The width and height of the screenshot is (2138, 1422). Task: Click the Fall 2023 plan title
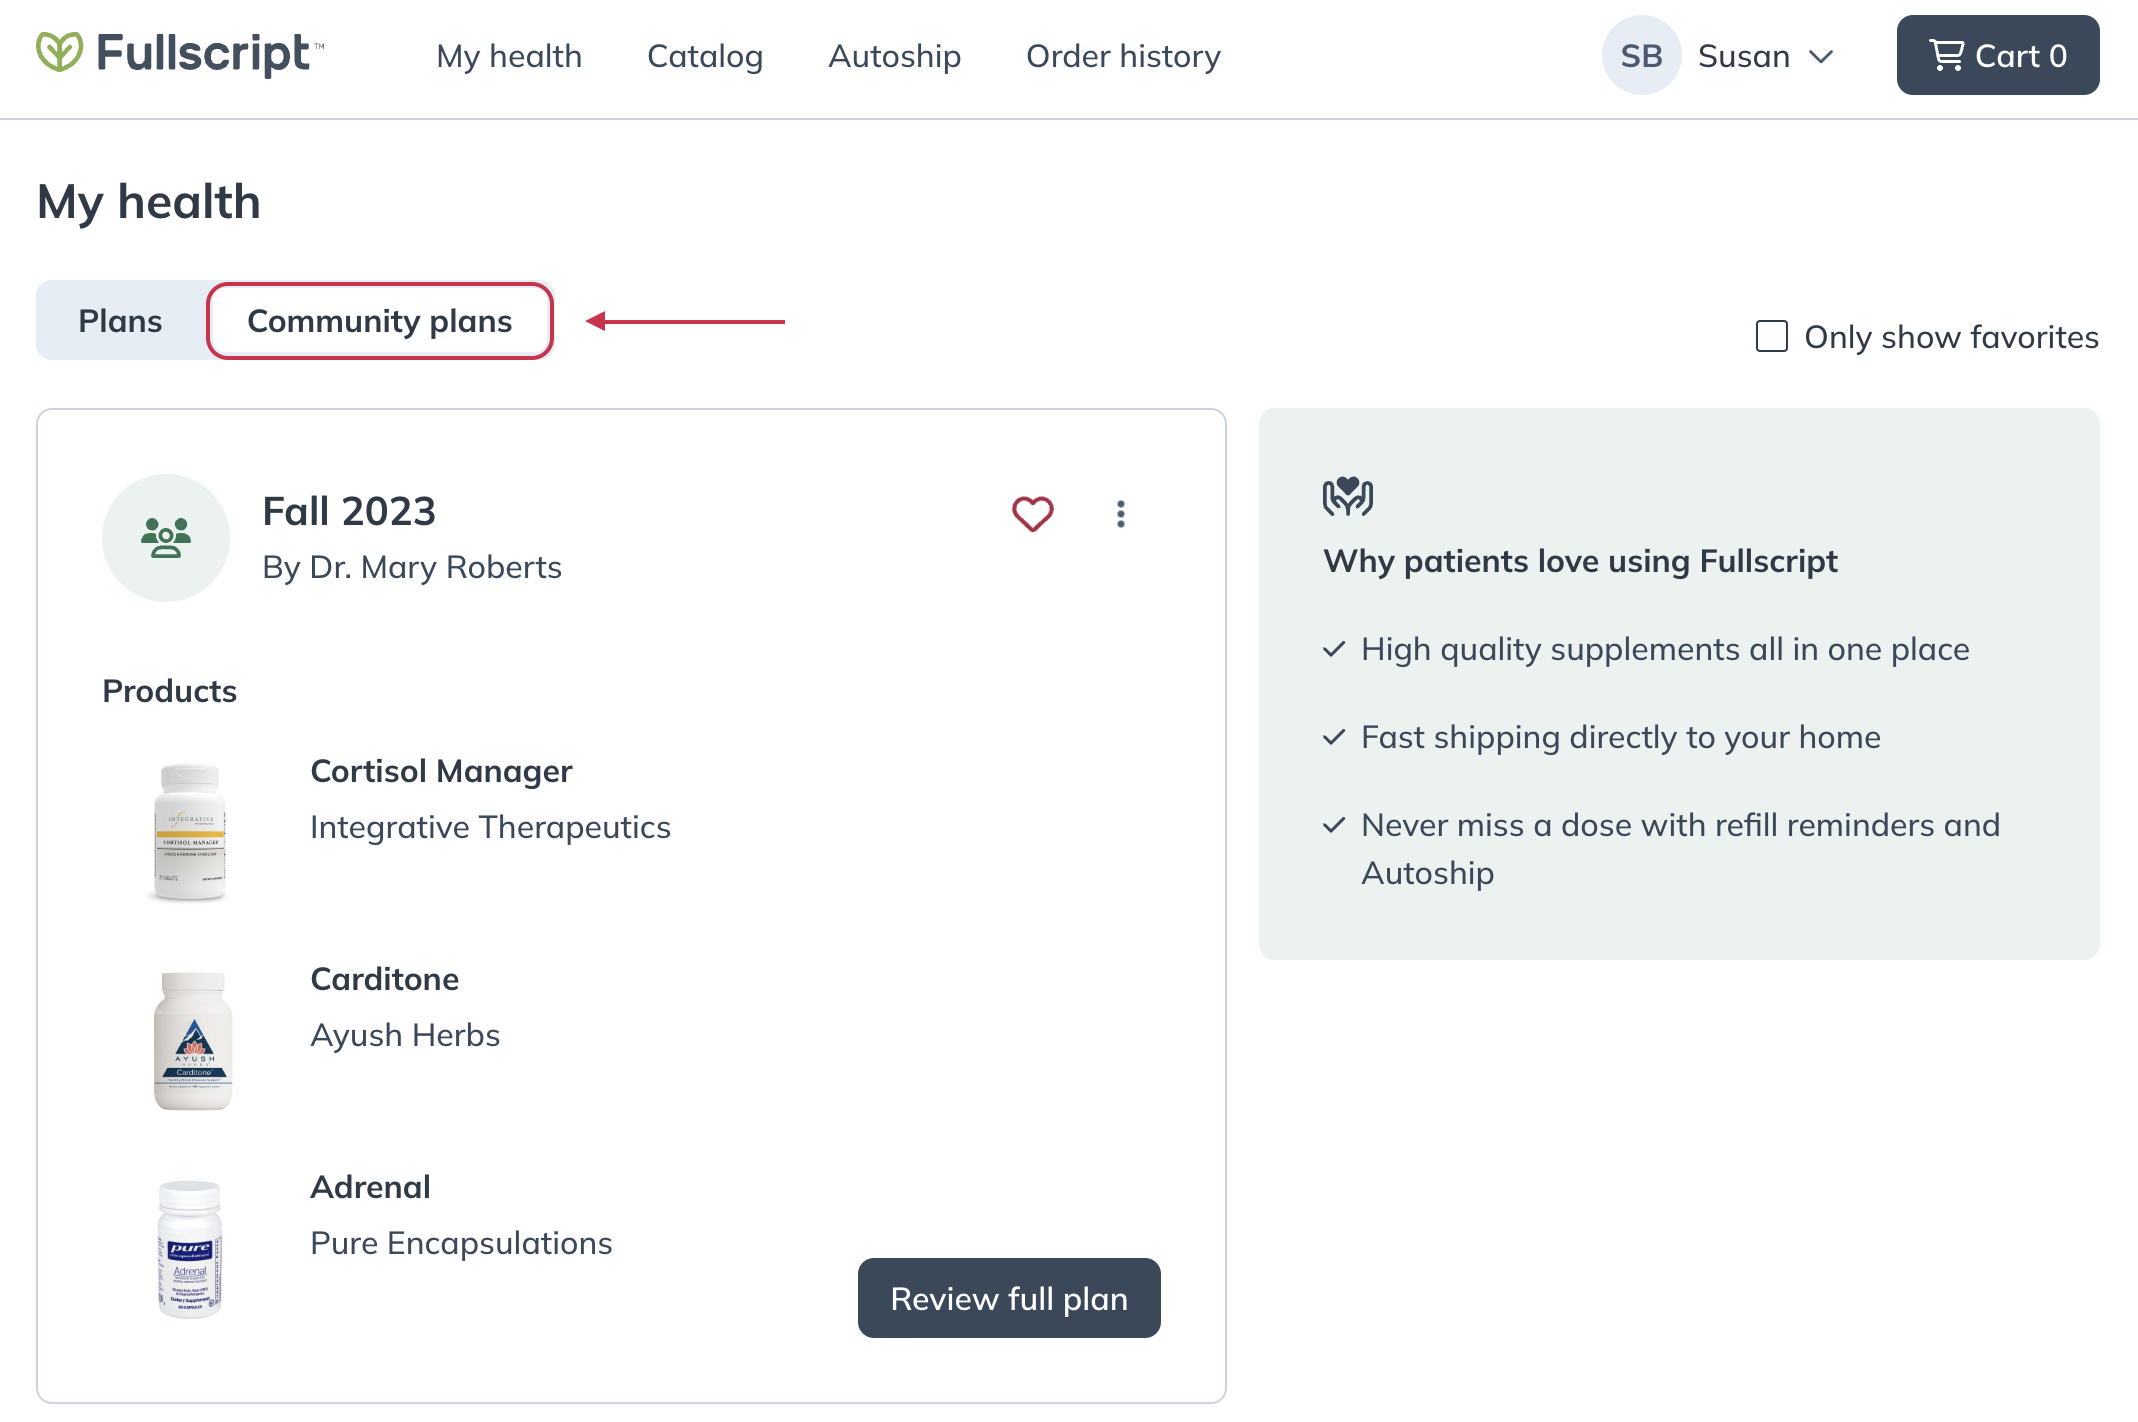pos(349,511)
